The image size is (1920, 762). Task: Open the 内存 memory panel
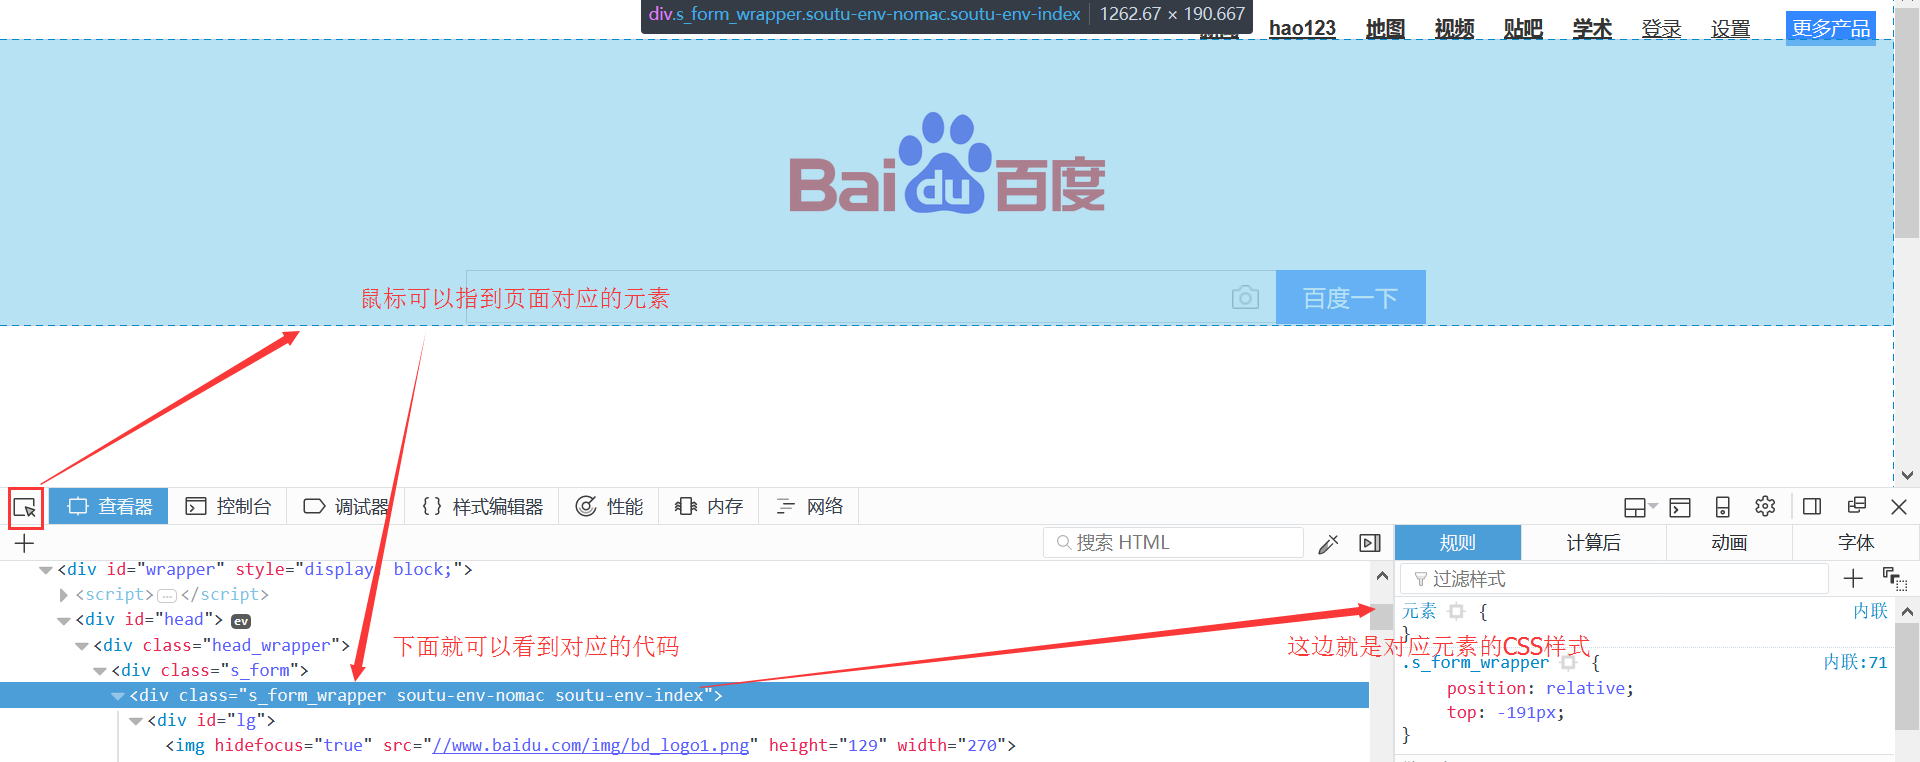tap(709, 507)
